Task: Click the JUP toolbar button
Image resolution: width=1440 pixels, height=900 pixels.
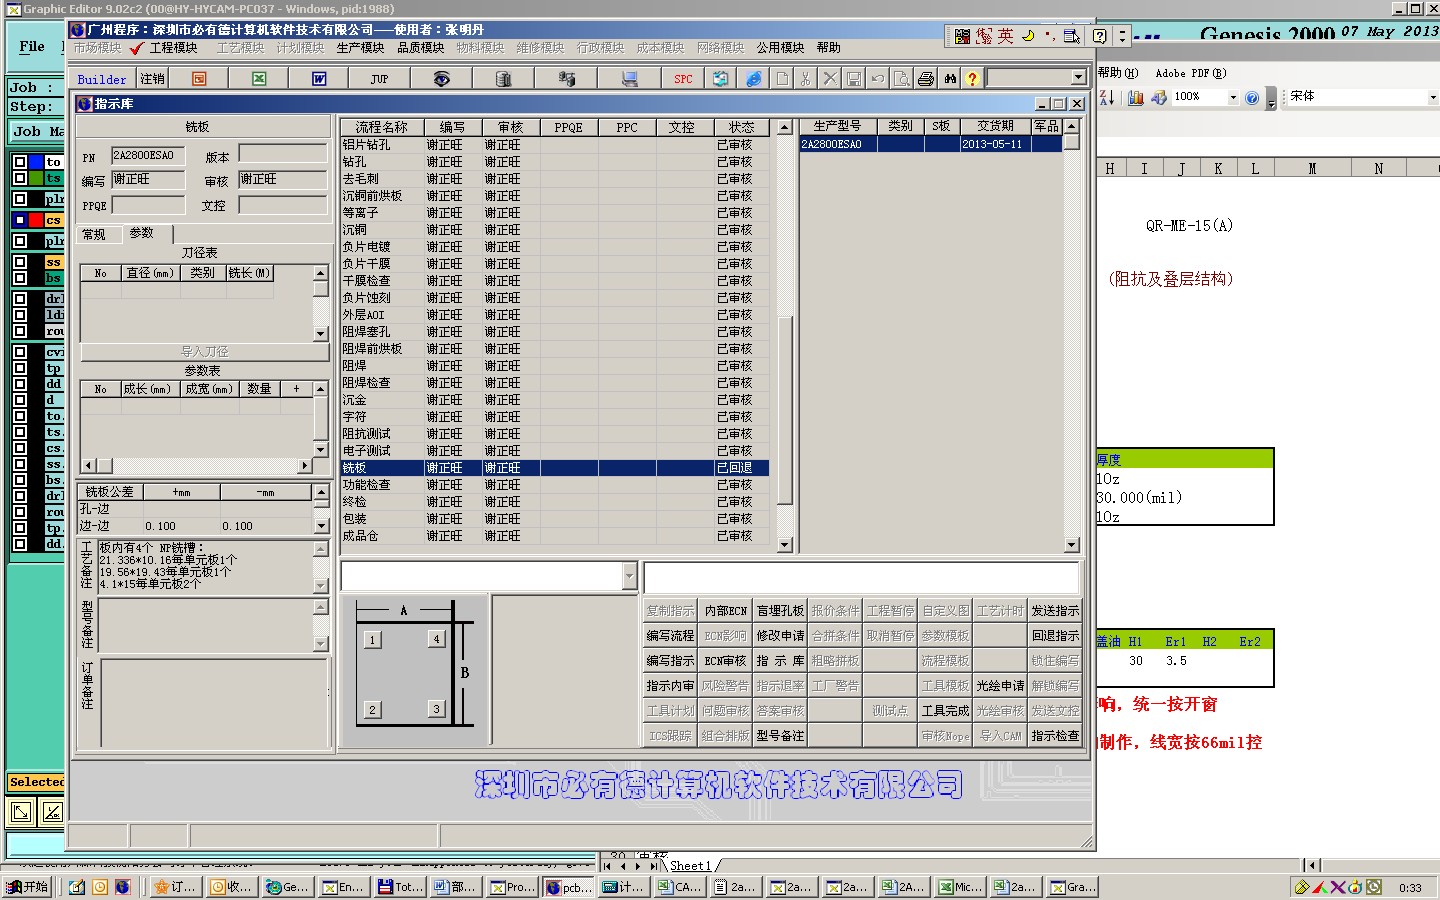Action: 379,79
